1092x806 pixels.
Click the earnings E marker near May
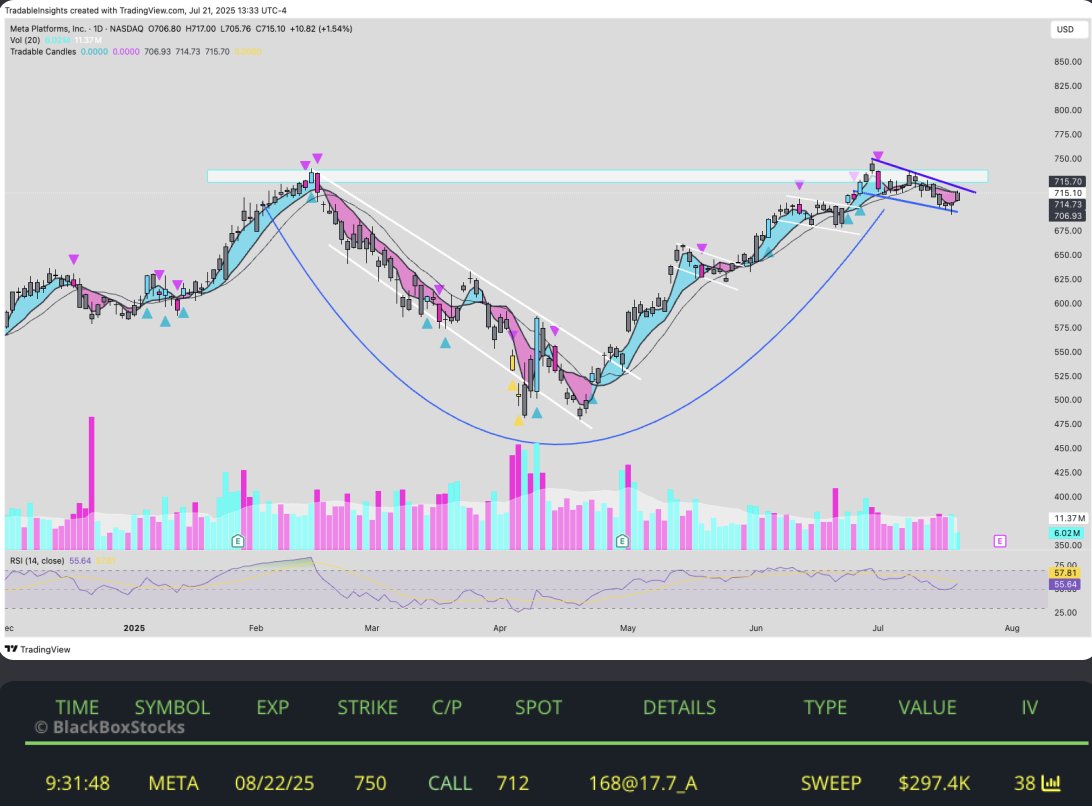(622, 541)
